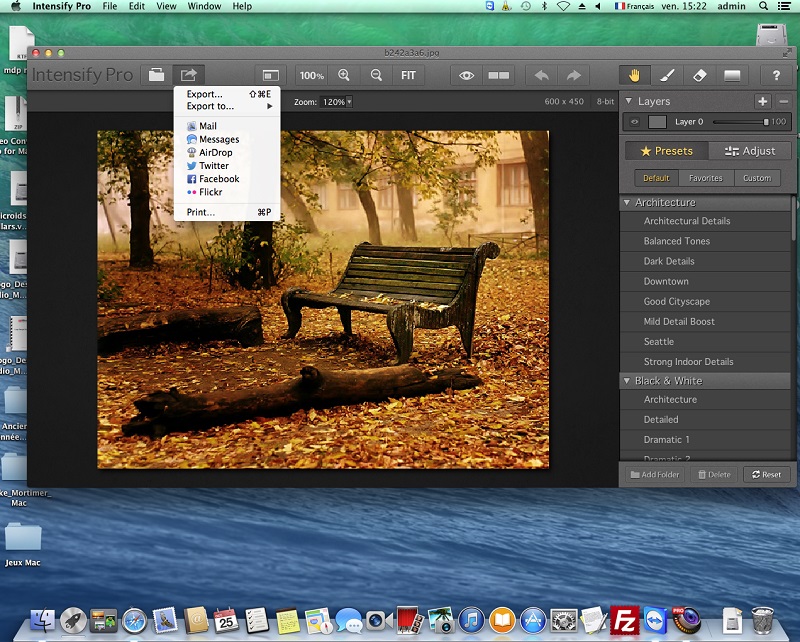
Task: Select the Hand move tool
Action: (x=634, y=76)
